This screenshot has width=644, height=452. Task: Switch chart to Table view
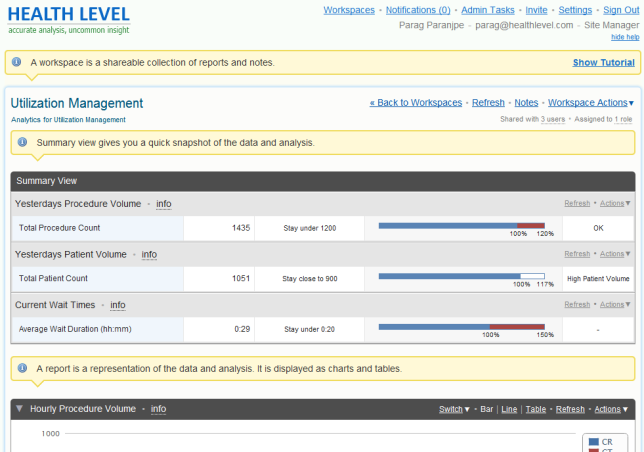536,409
